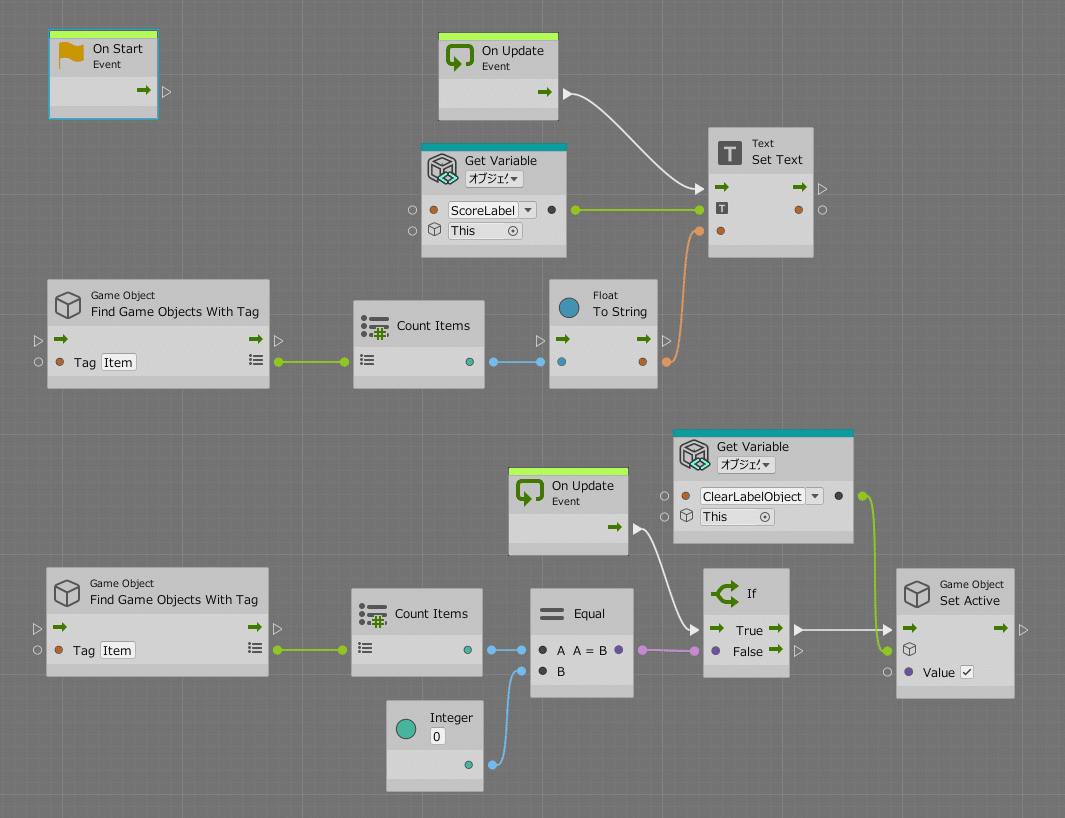Screen dimensions: 1065x818
Task: Click the Integer literal circle icon
Action: coord(406,728)
